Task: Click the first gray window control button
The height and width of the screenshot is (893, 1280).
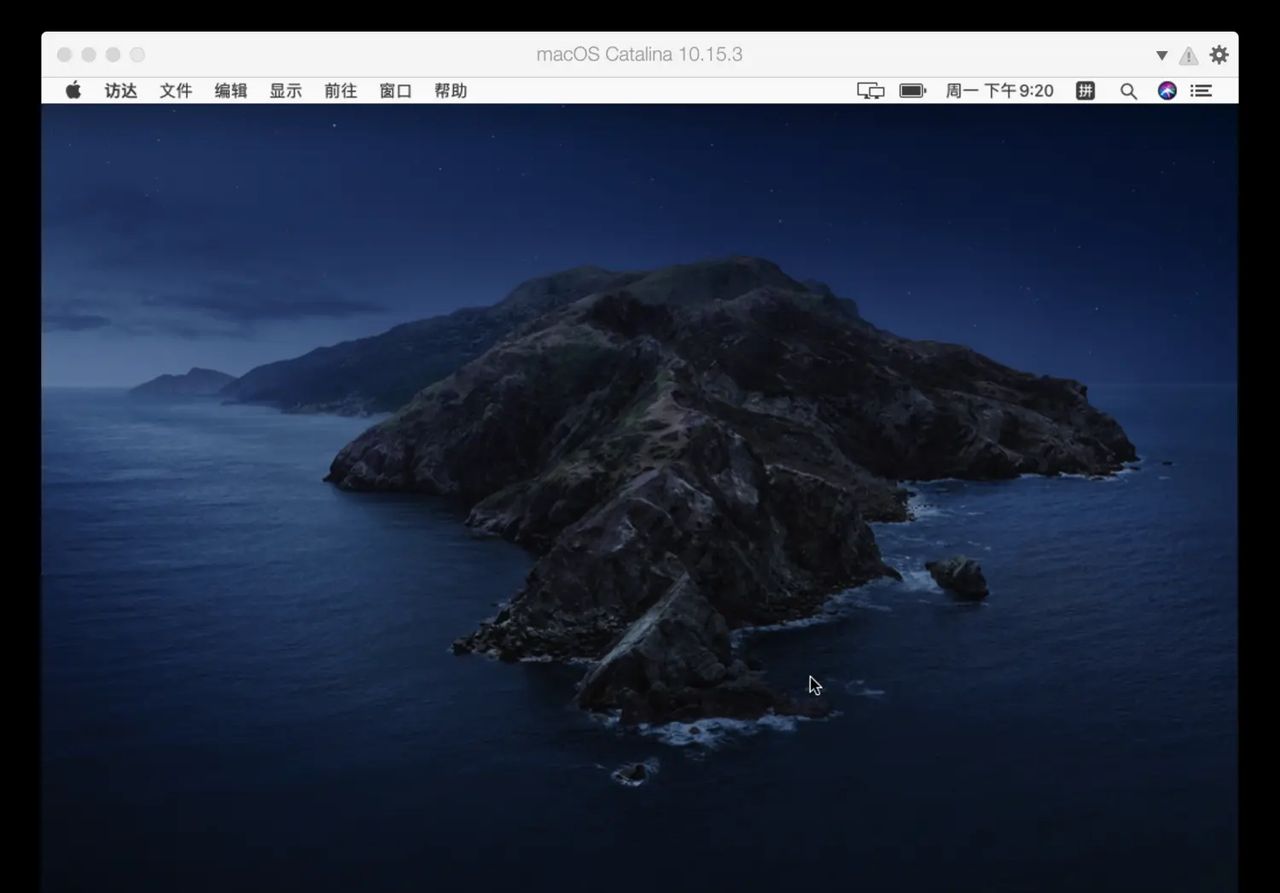Action: [64, 55]
